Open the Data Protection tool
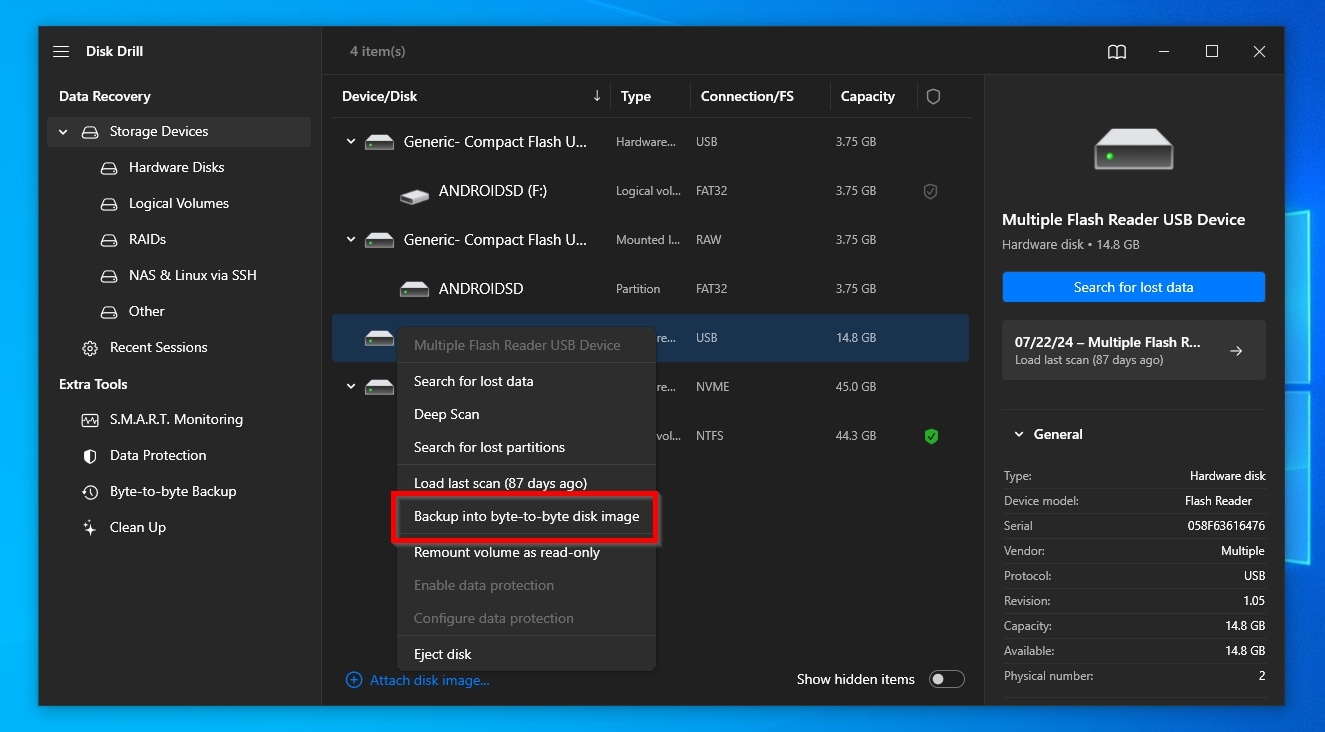1325x732 pixels. tap(157, 456)
